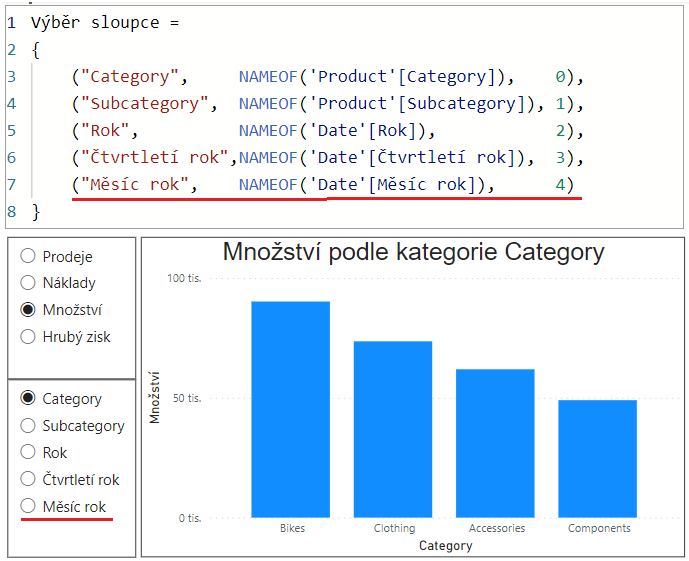
Task: Click the 0 tis. axis value
Action: (x=190, y=518)
